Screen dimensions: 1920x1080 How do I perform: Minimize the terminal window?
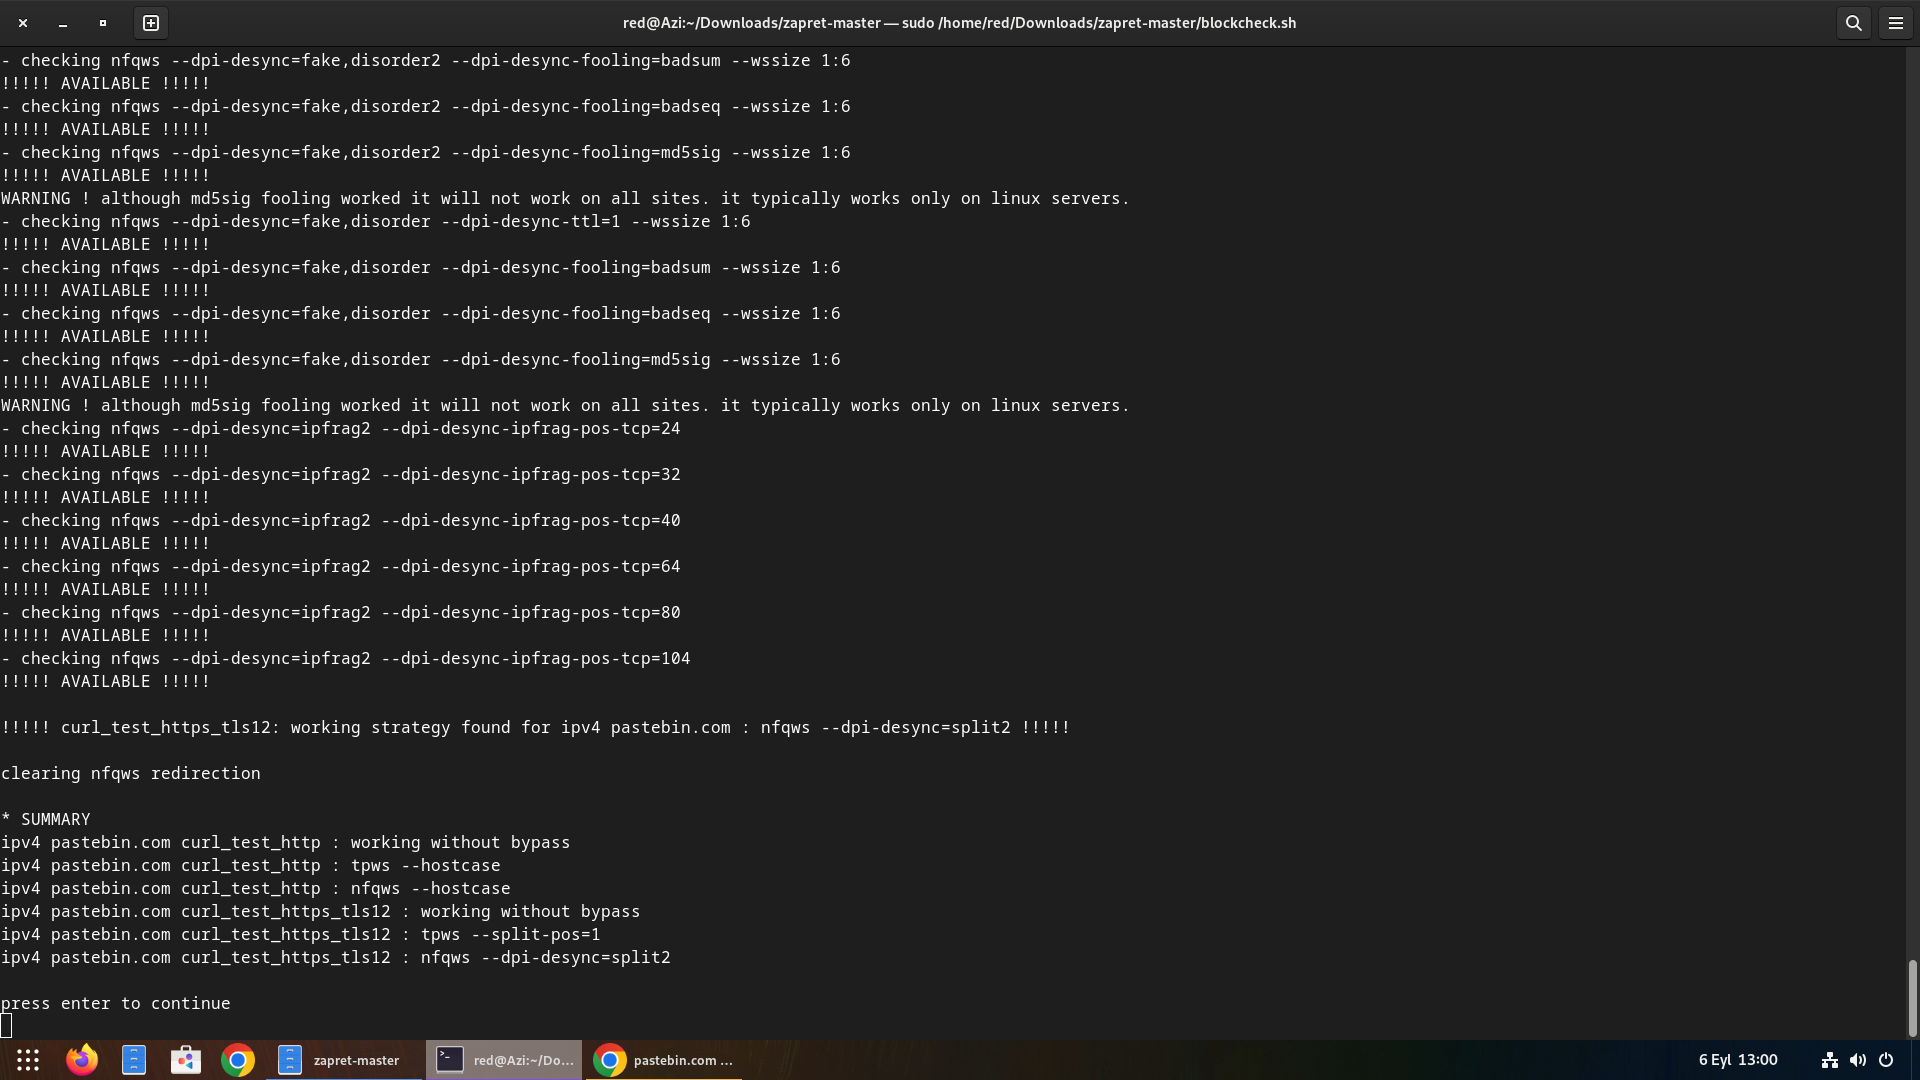coord(63,23)
